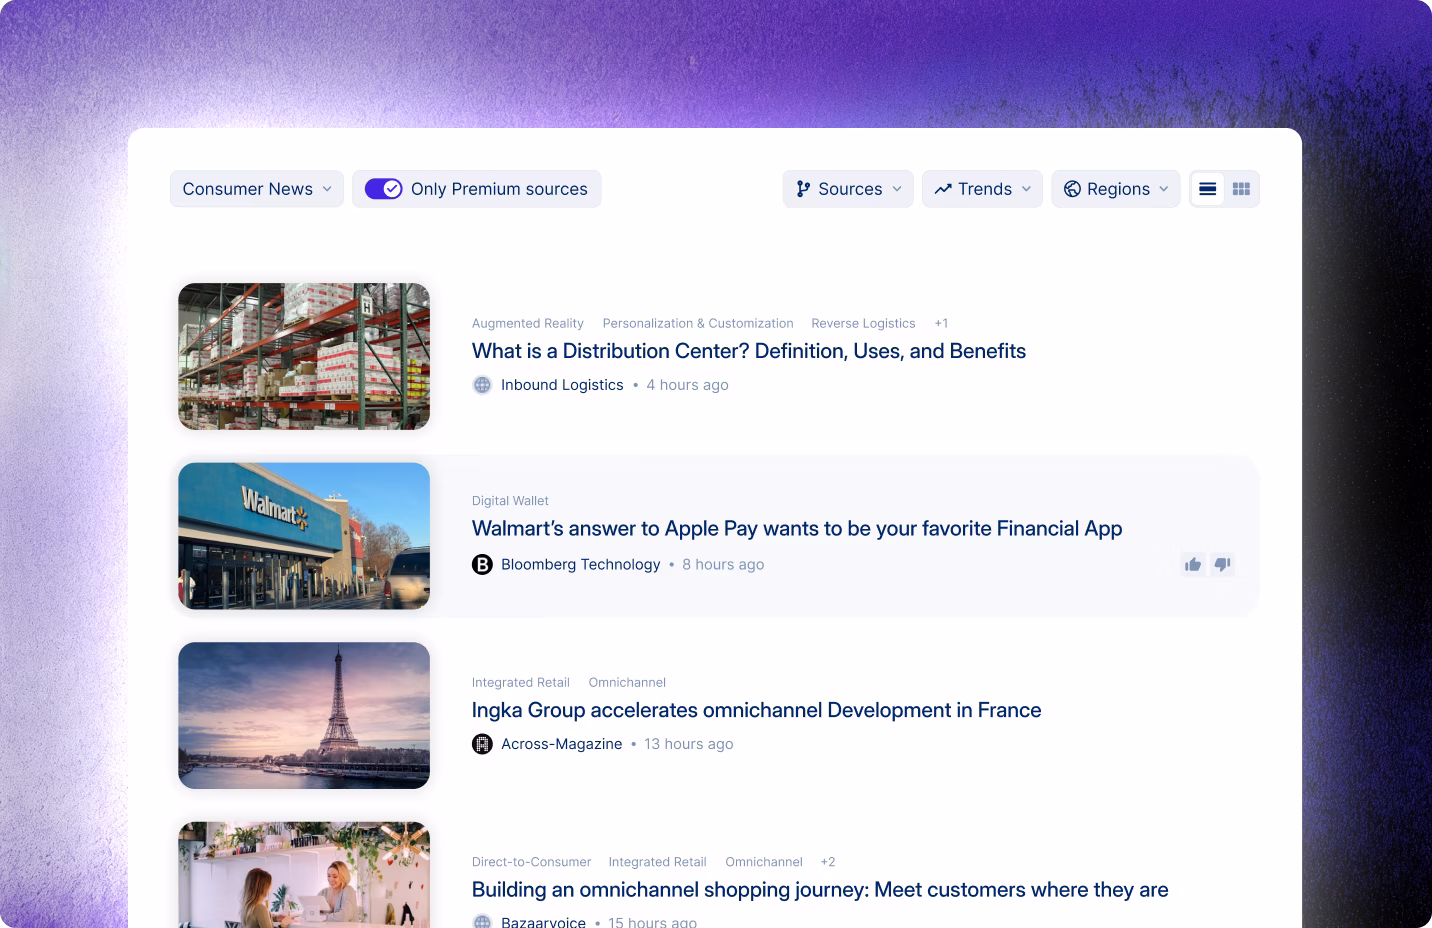Open the Walmart Apple Pay article headline

797,529
